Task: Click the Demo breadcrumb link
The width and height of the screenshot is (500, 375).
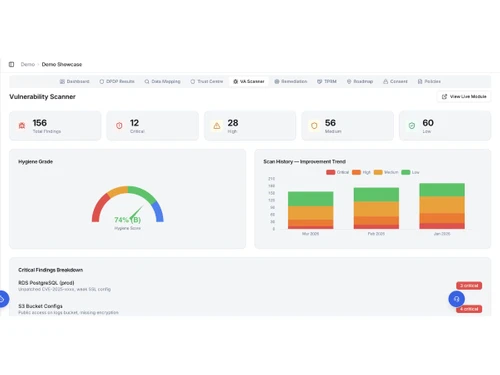Action: tap(28, 64)
